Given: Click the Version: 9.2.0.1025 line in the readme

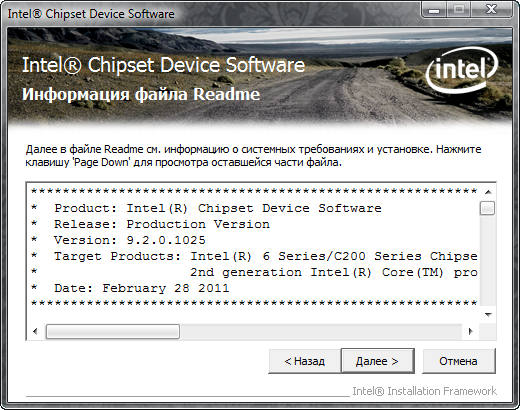Looking at the screenshot, I should tap(129, 240).
